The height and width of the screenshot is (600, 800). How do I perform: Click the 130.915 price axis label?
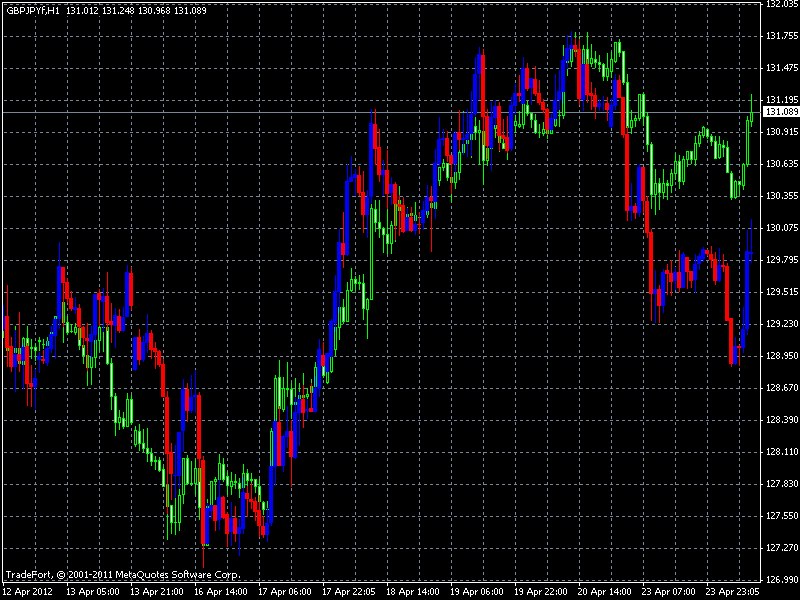(782, 132)
